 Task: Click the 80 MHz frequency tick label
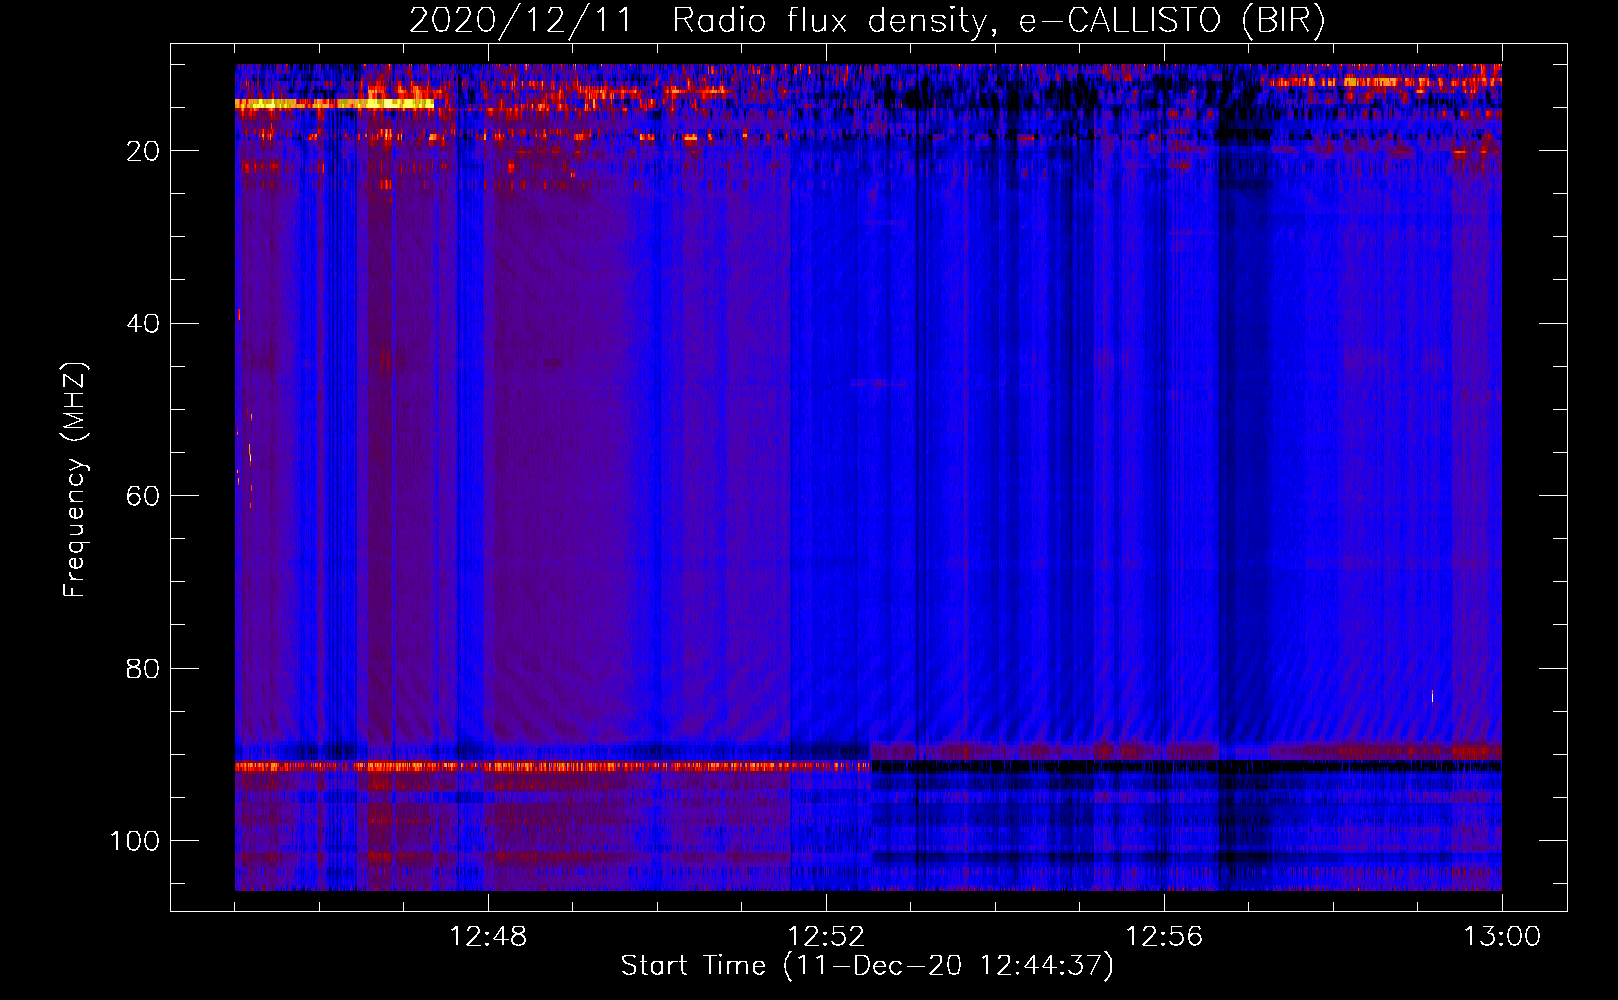pyautogui.click(x=144, y=668)
